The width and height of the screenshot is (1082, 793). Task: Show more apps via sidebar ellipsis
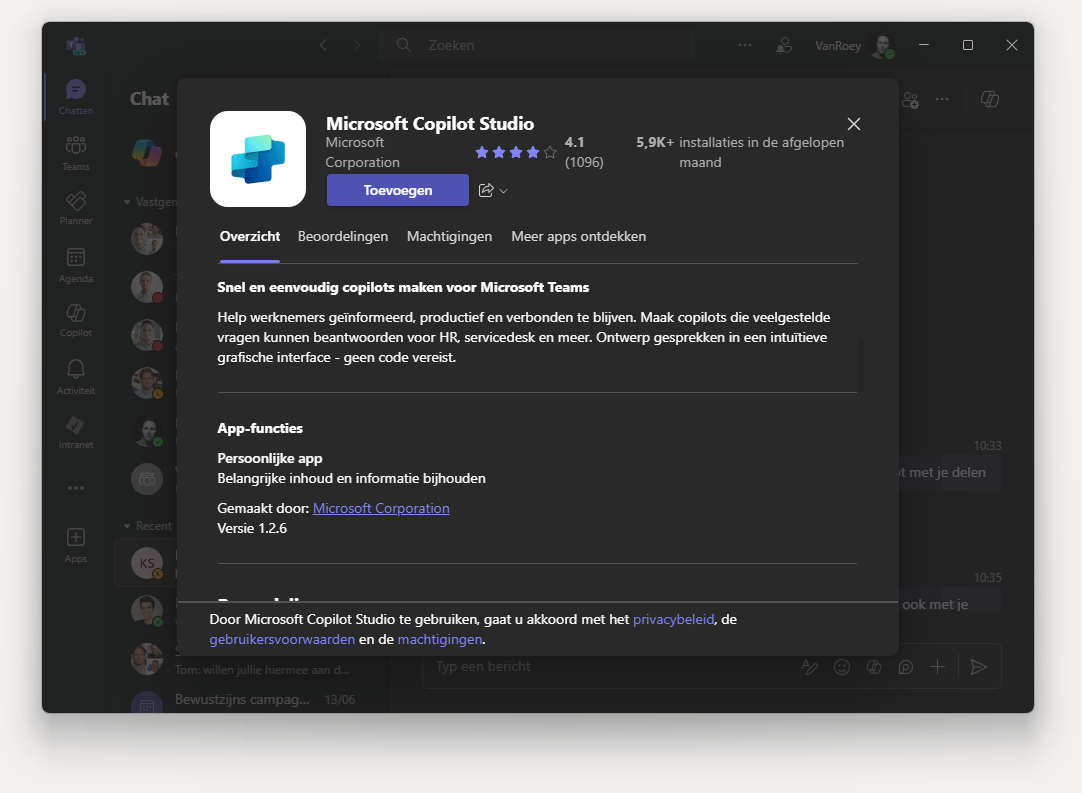click(x=76, y=488)
